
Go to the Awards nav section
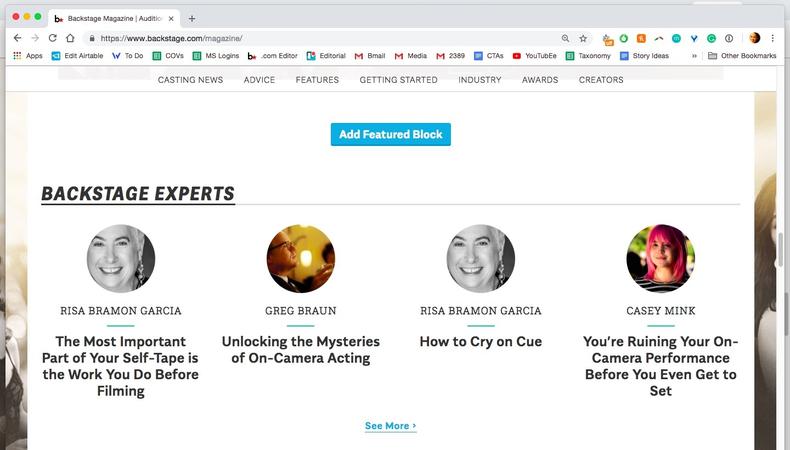tap(540, 80)
